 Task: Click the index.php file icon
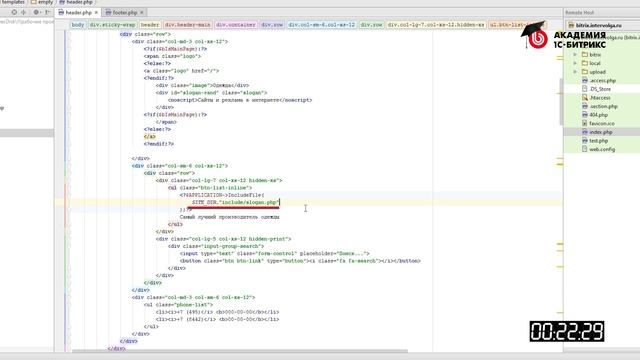(585, 132)
